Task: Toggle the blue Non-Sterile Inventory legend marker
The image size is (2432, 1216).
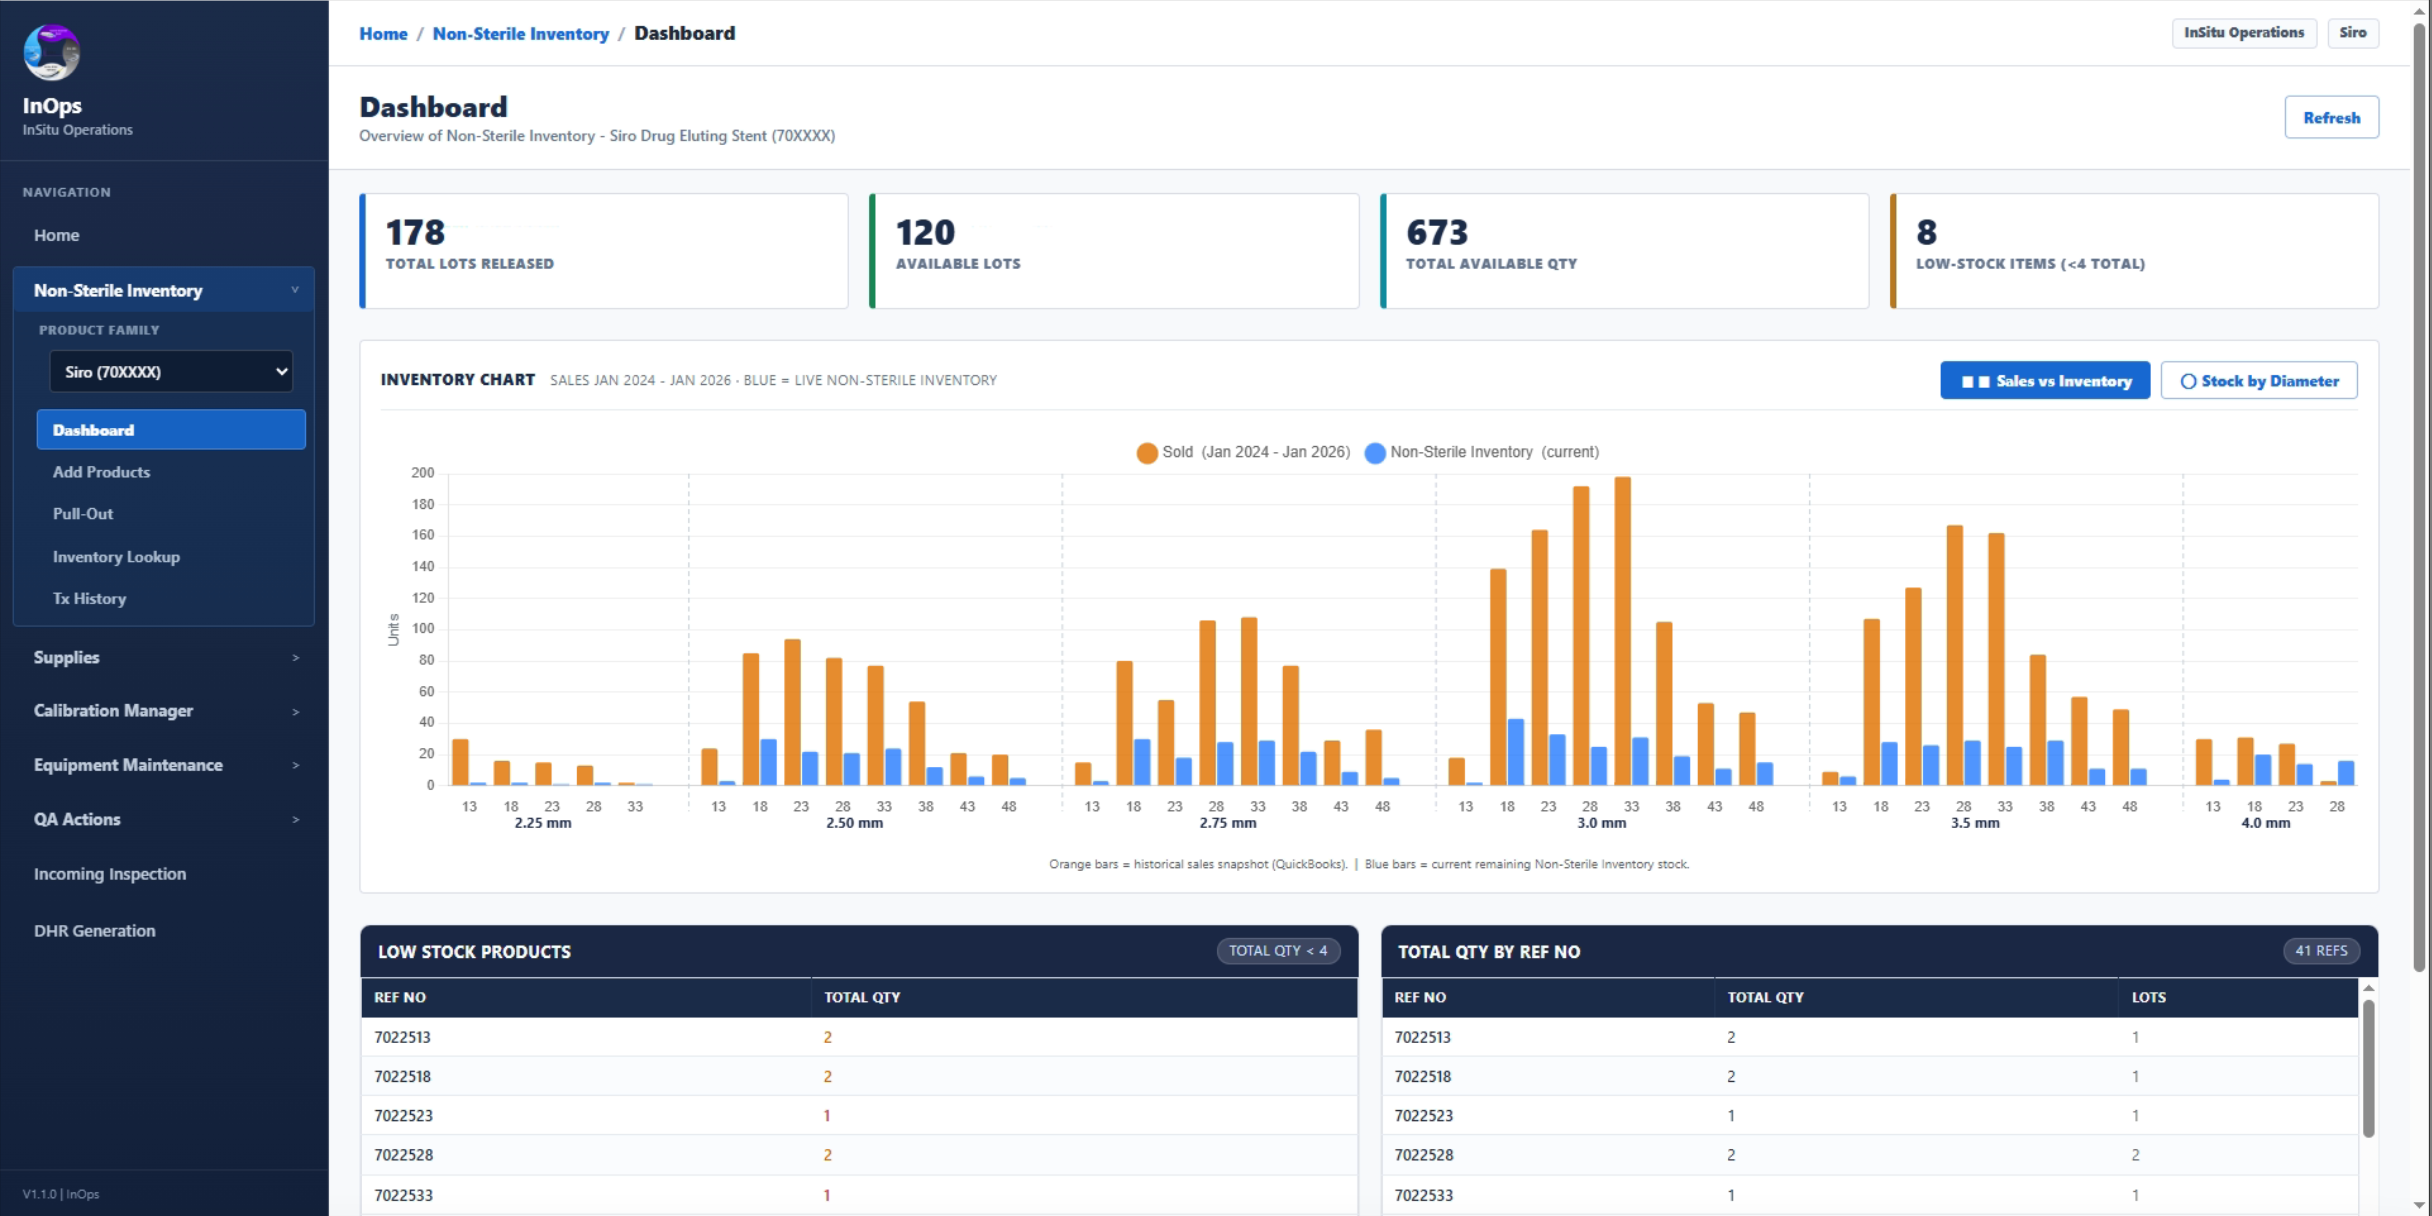Action: click(1375, 453)
